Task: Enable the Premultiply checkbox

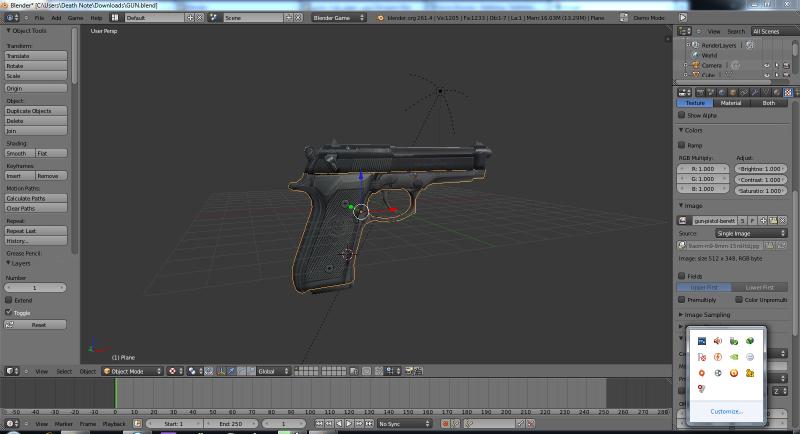Action: click(x=681, y=299)
